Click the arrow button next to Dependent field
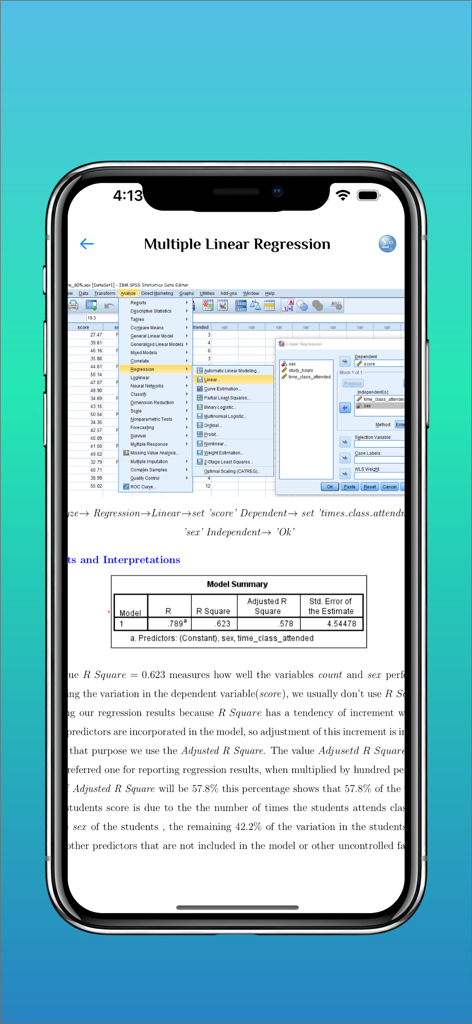472x1024 pixels. 345,361
